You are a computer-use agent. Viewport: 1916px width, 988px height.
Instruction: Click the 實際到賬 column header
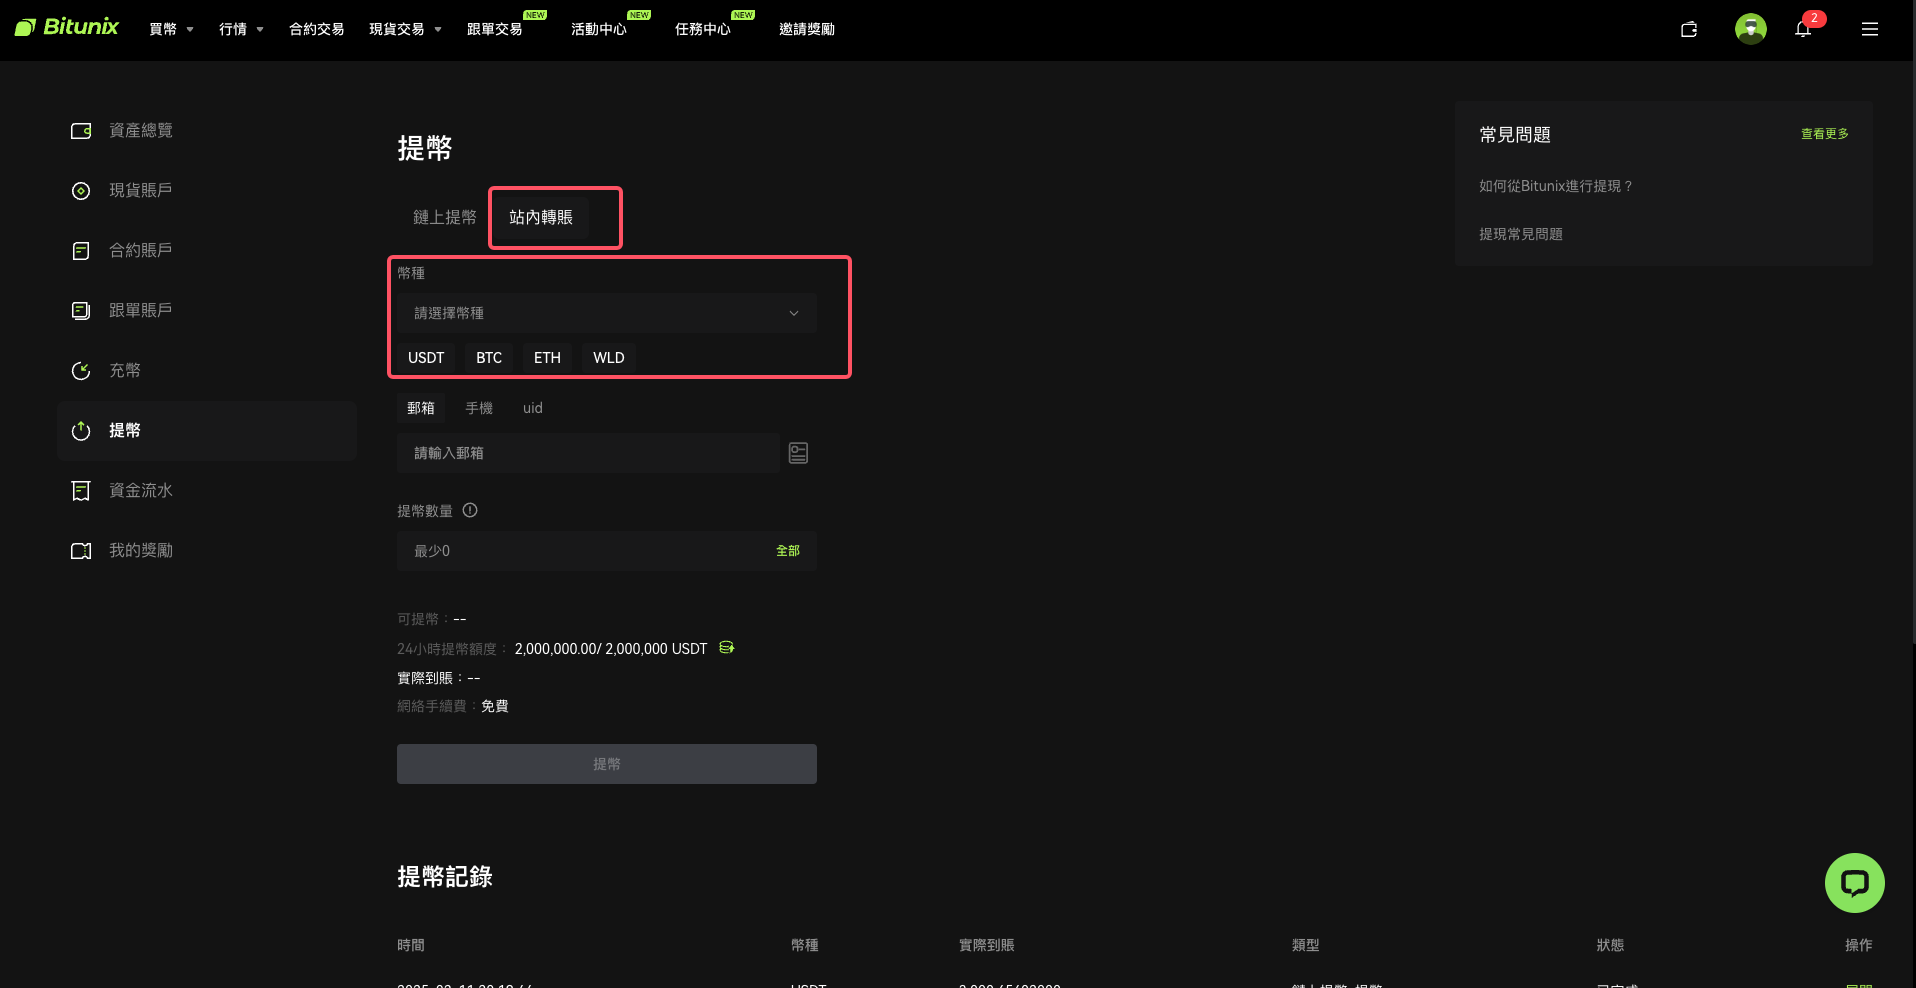click(987, 945)
